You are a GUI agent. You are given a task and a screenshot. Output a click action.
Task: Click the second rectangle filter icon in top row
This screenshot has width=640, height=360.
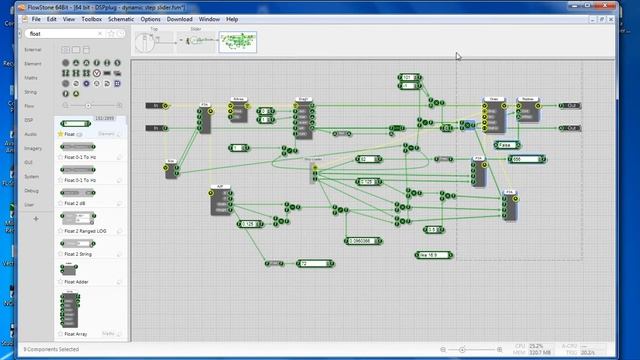(x=76, y=50)
